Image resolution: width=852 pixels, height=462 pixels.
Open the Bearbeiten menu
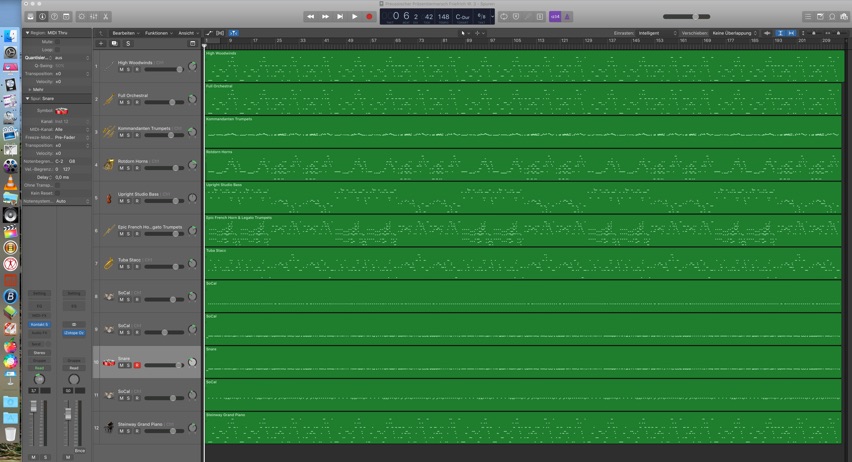click(x=126, y=33)
